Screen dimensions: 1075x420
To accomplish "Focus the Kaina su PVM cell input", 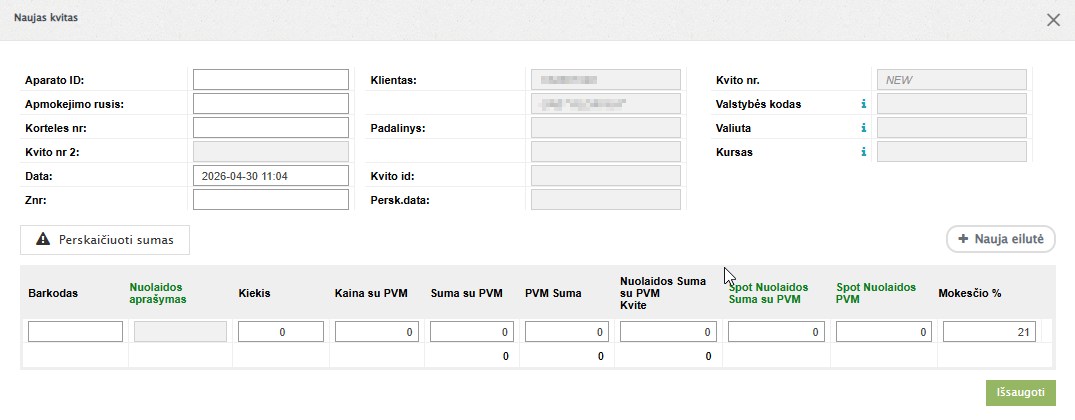I will click(x=377, y=332).
